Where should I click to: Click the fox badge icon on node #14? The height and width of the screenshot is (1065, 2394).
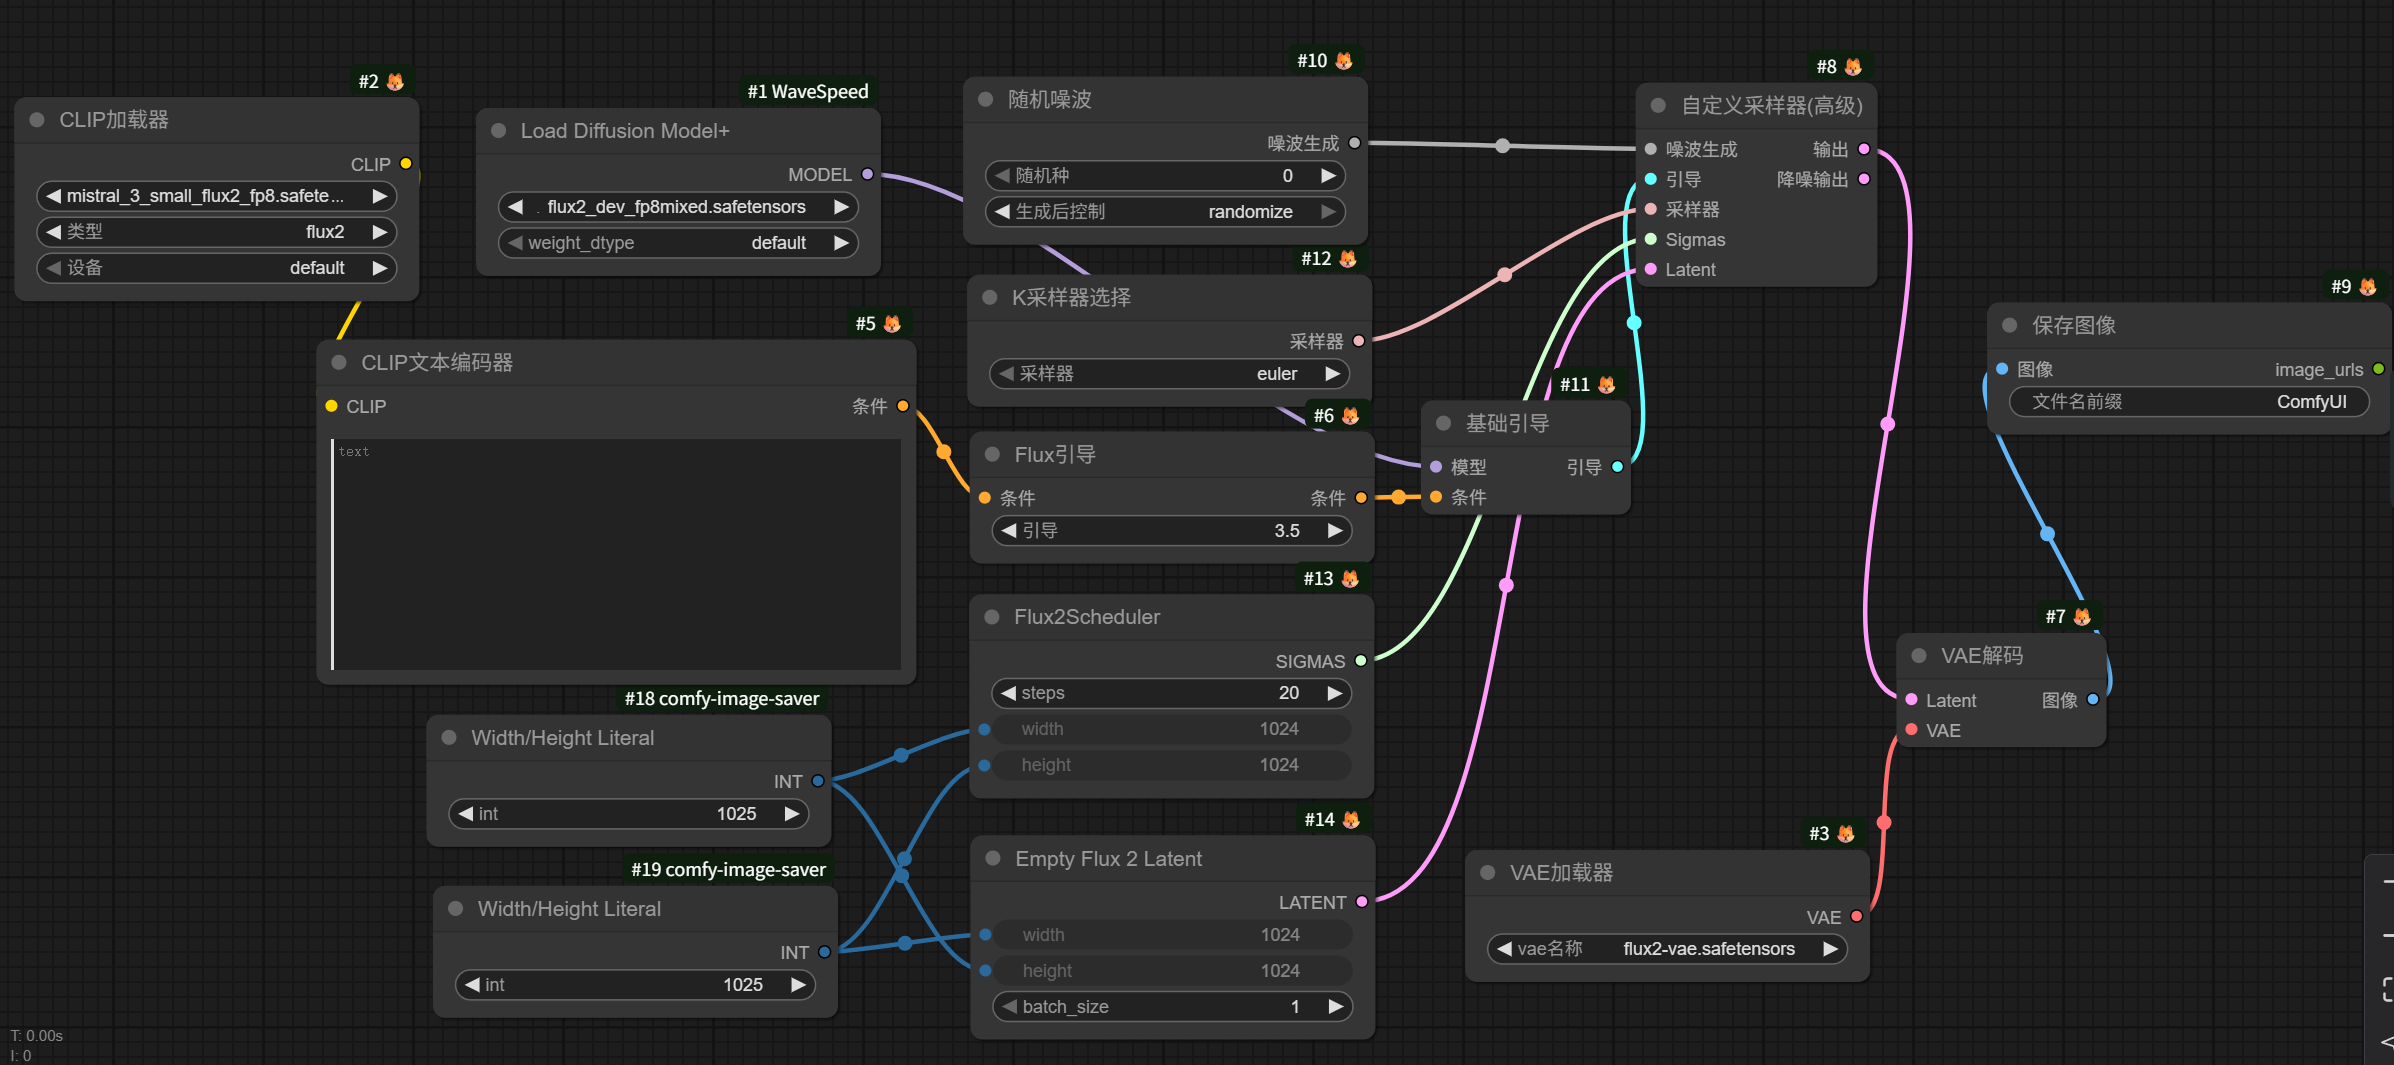coord(1351,820)
